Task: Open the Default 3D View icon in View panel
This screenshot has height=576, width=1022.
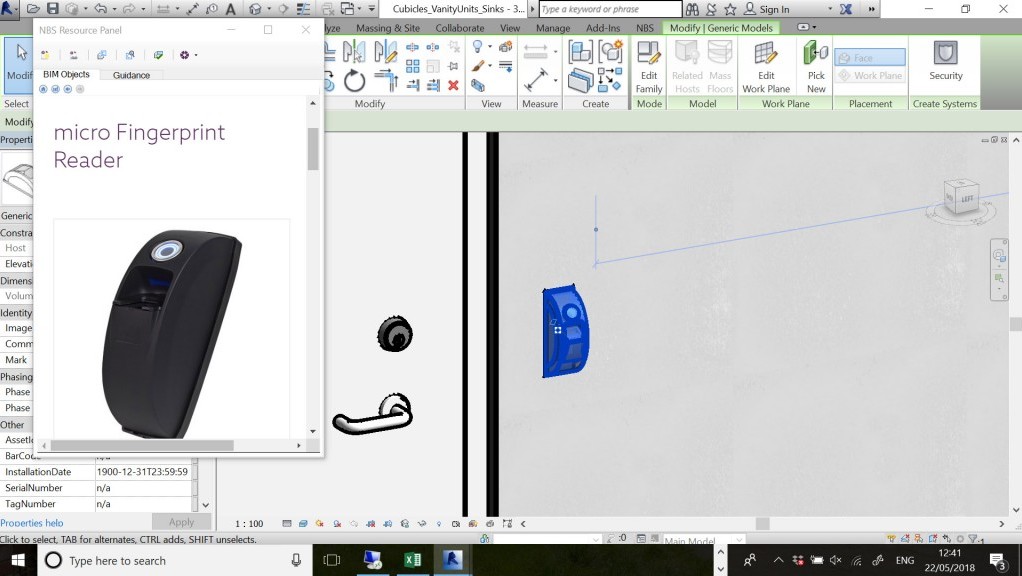Action: tap(475, 87)
